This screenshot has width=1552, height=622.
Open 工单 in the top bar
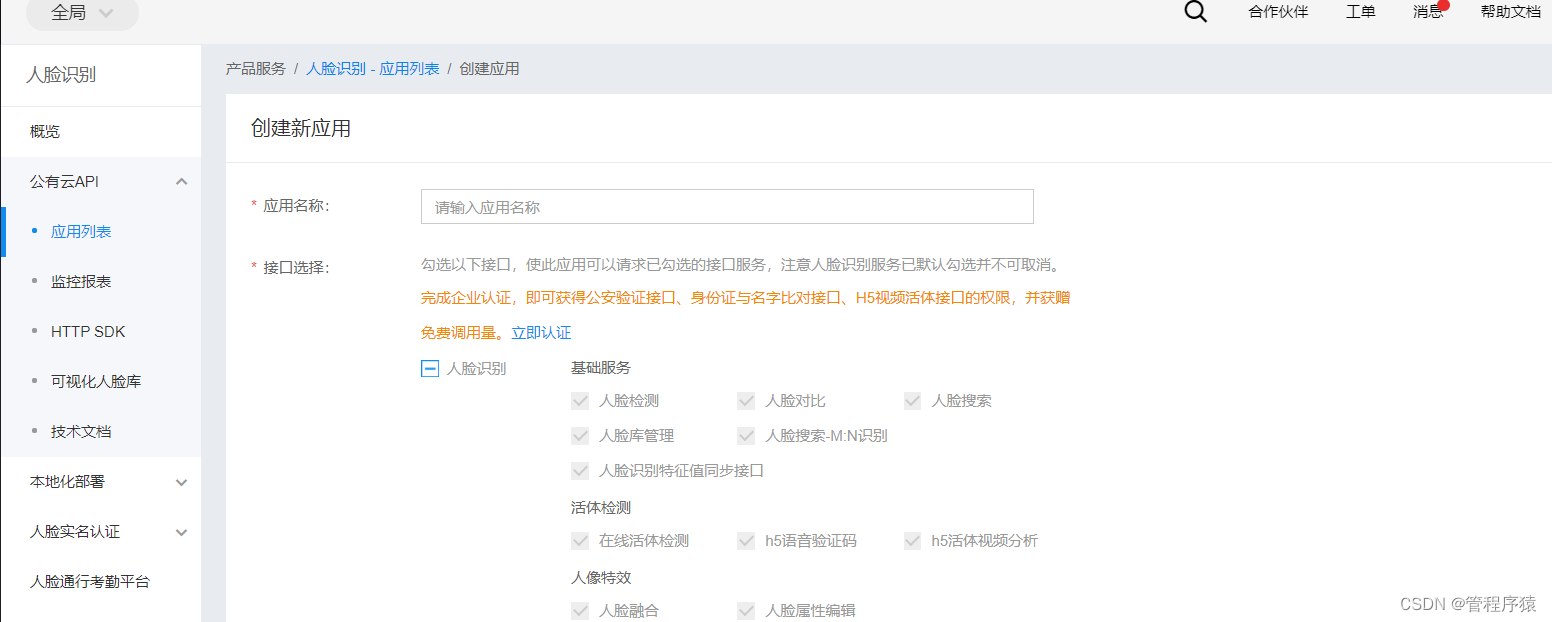[x=1360, y=12]
